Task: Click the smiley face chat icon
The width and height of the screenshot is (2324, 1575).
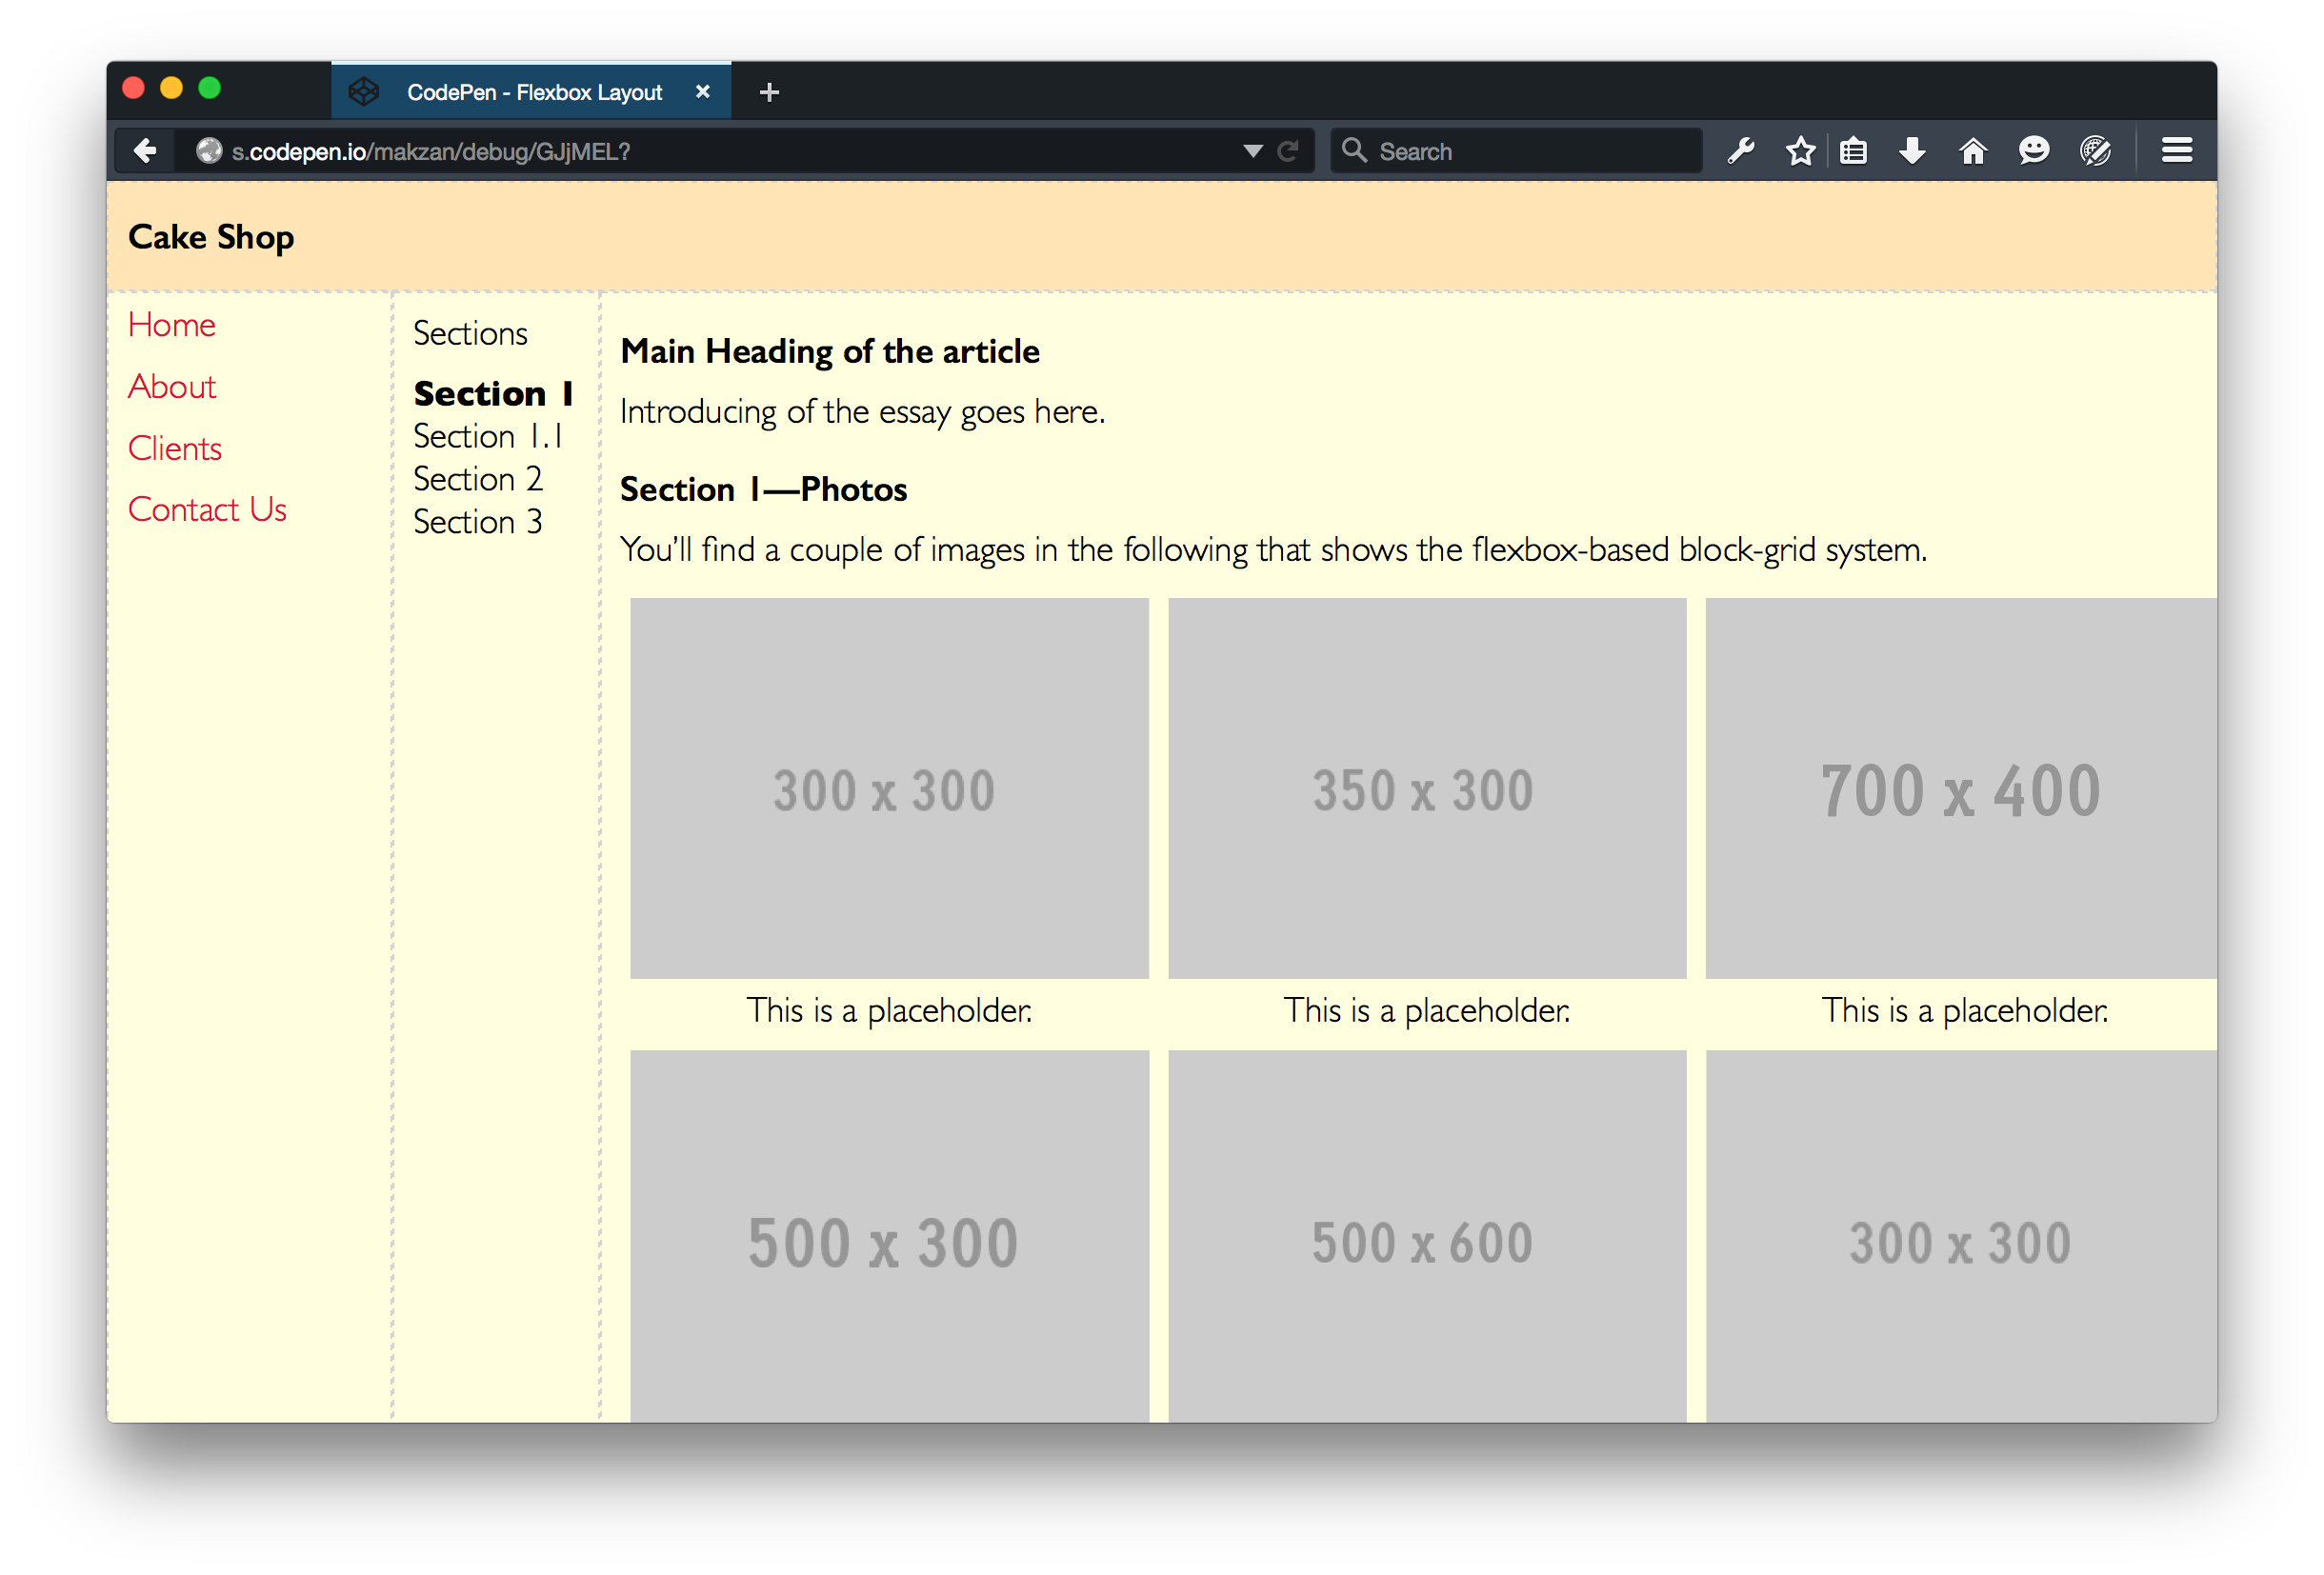Action: coord(2033,151)
